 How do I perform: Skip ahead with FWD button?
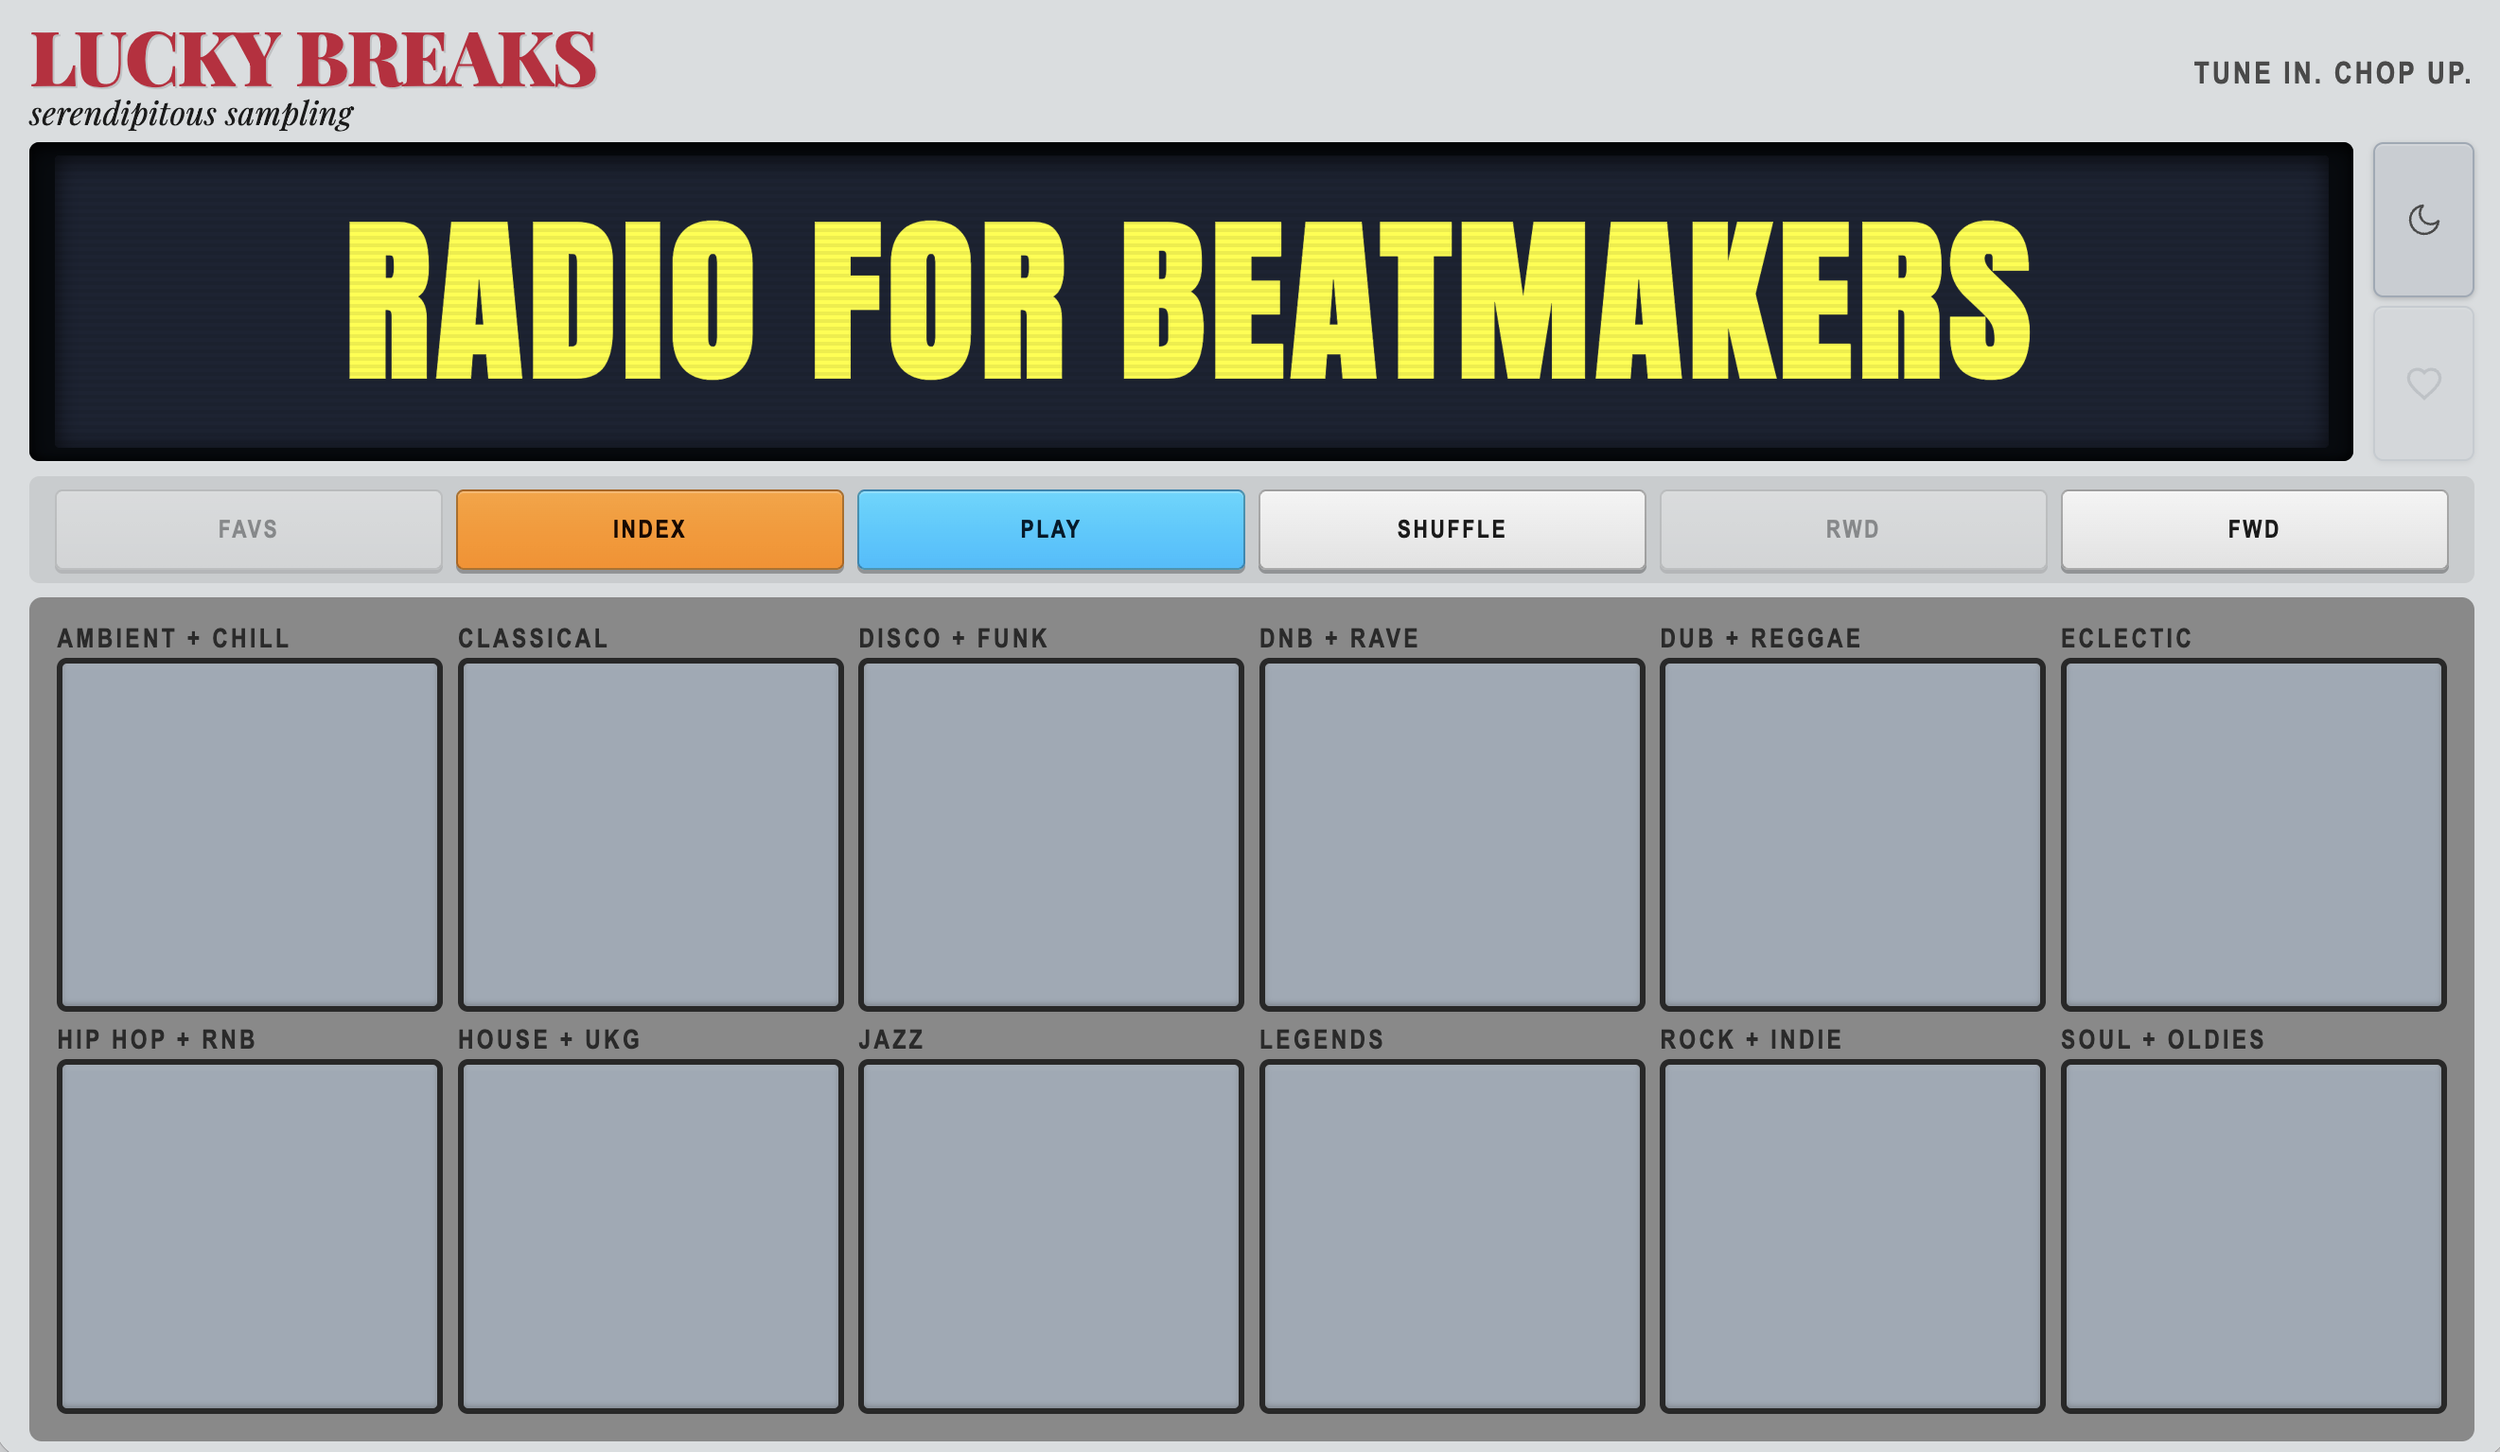2253,529
